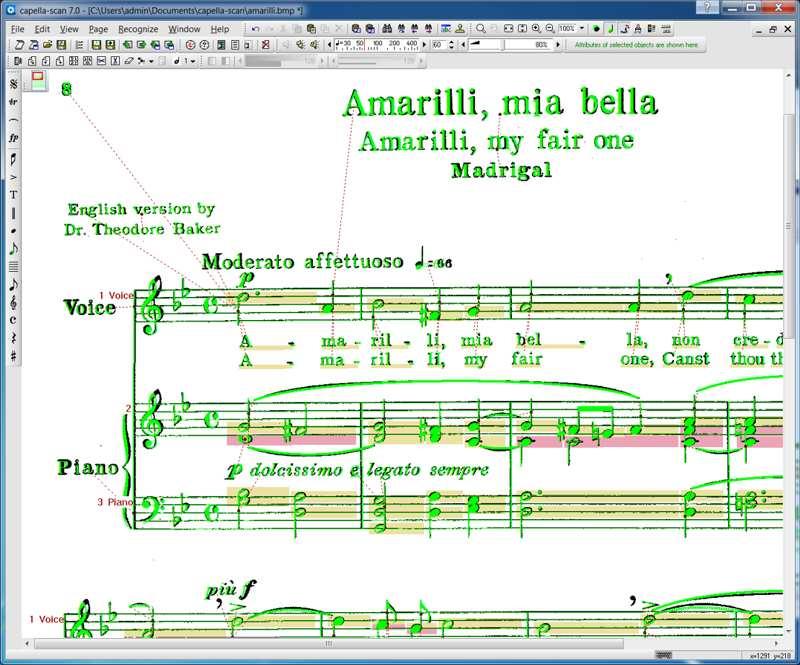Select the accent (>) tool
Image resolution: width=800 pixels, height=665 pixels.
[14, 177]
